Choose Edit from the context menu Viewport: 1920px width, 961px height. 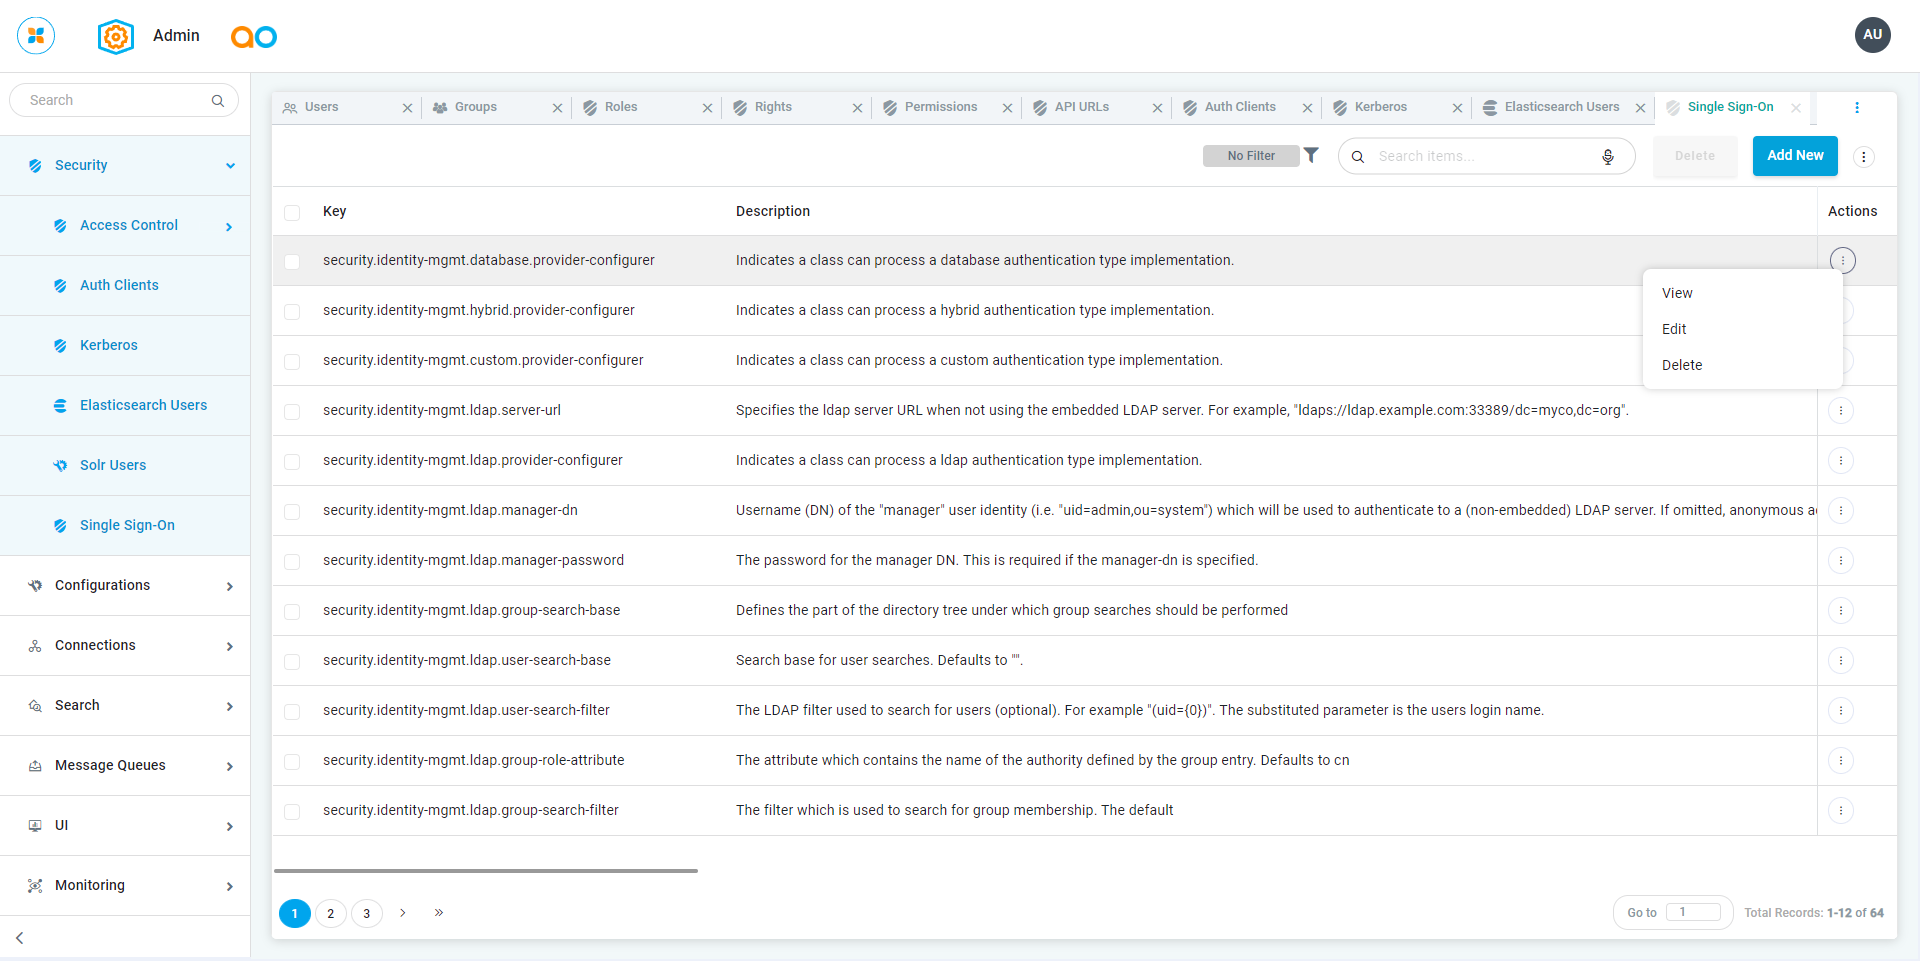[x=1674, y=329]
